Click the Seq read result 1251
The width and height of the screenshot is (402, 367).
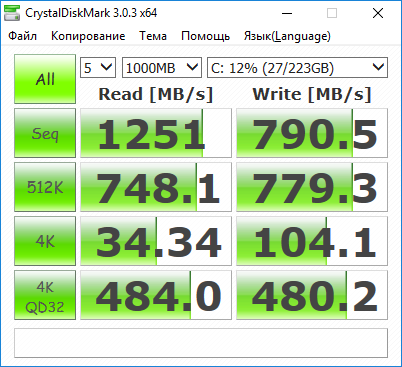tap(156, 133)
